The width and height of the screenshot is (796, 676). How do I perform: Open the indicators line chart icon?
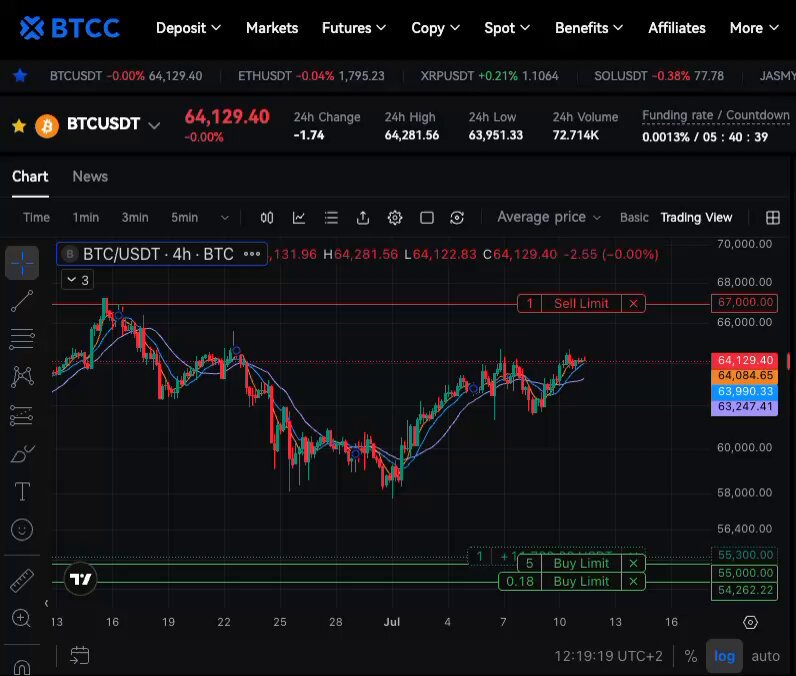point(299,218)
